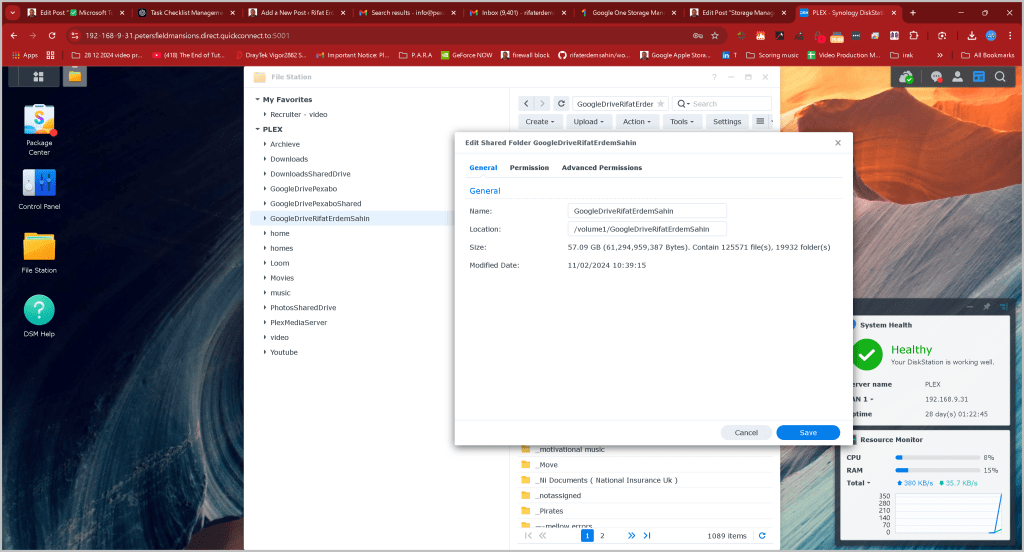This screenshot has height=552, width=1024.
Task: Open Chrome extensions puzzle icon
Action: pos(914,36)
